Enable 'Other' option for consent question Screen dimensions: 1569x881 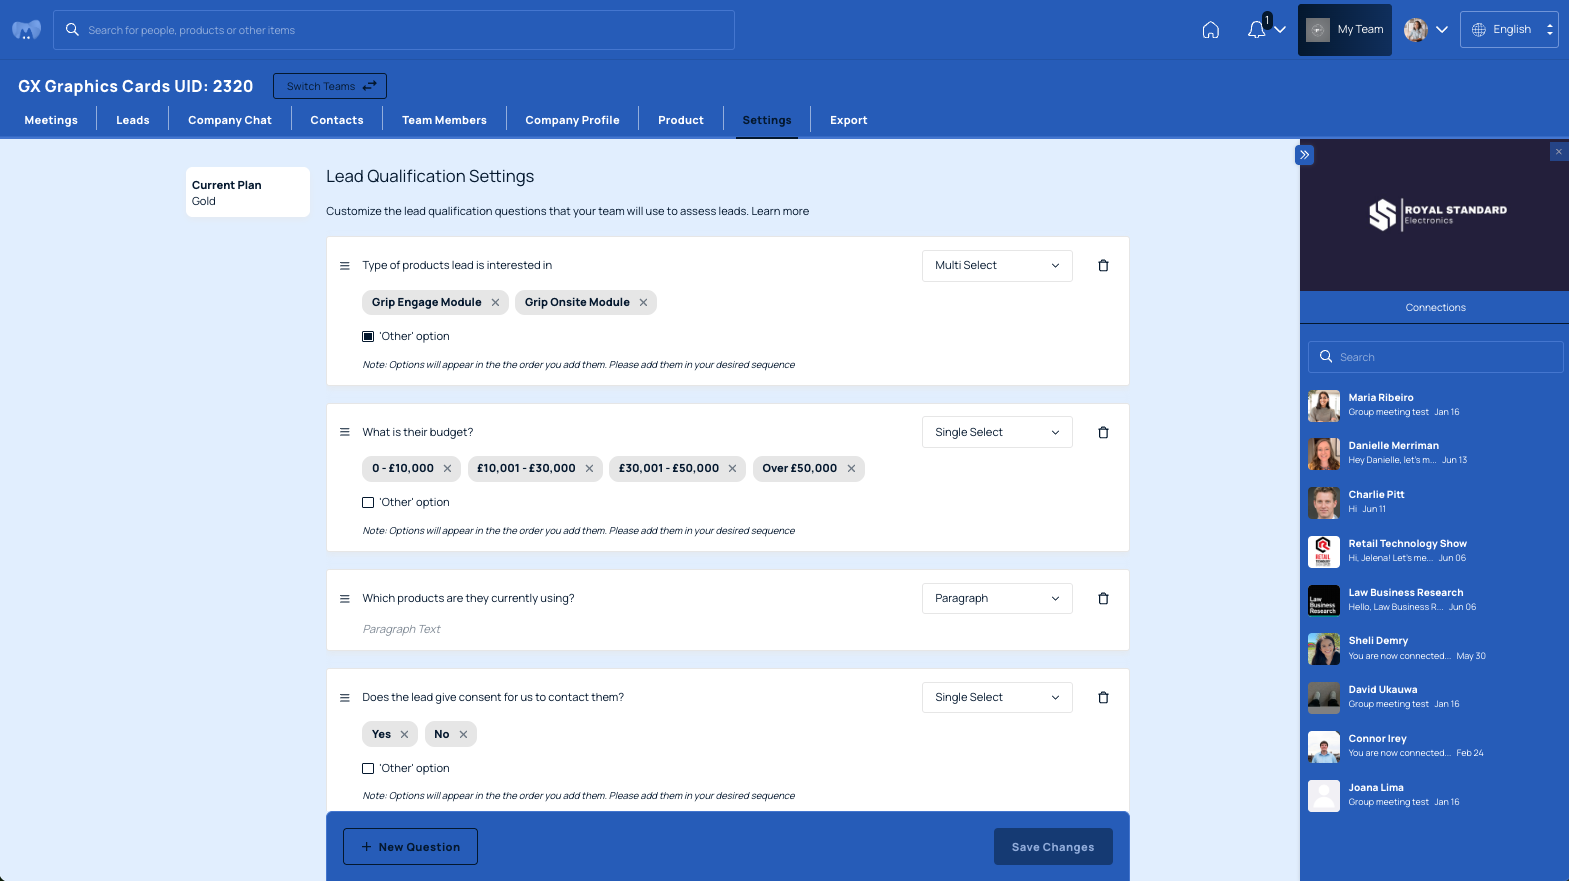point(368,769)
